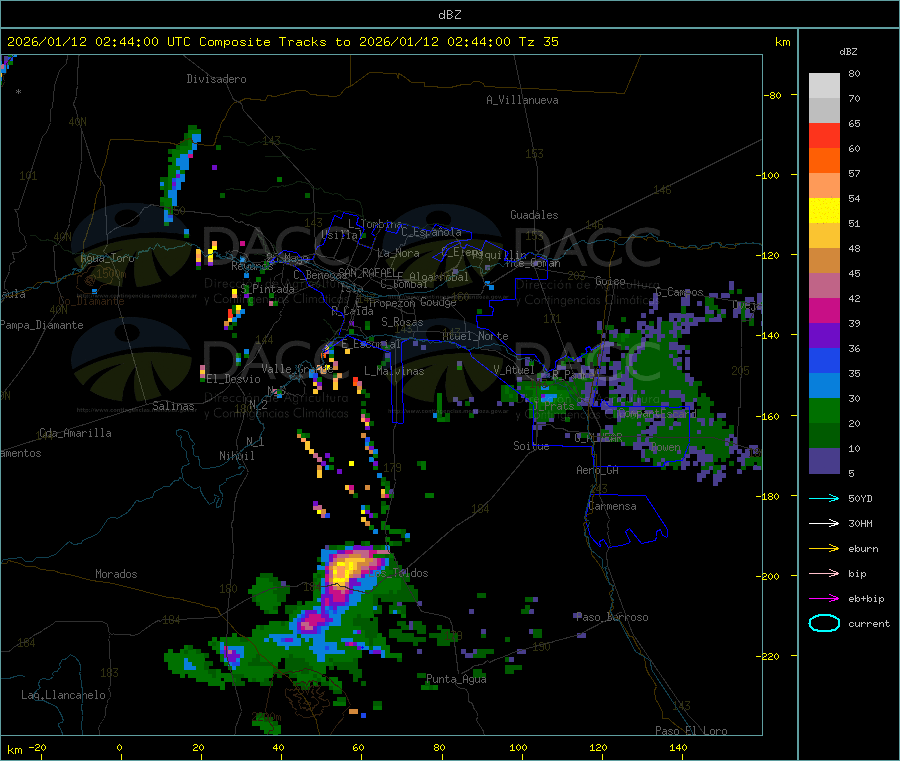Click the 'C_Española' map label

(431, 232)
